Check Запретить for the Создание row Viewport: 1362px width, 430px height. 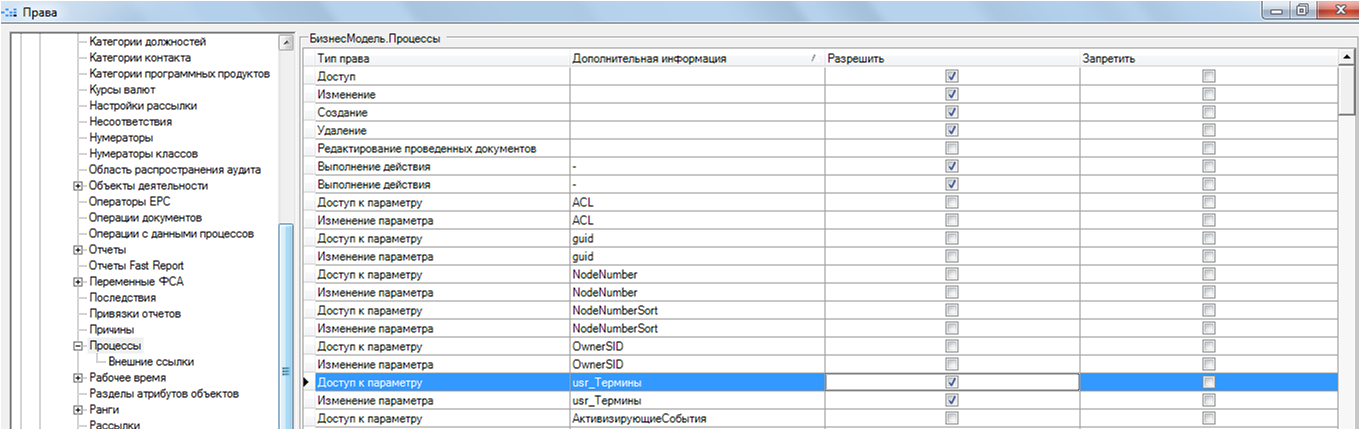[1208, 112]
